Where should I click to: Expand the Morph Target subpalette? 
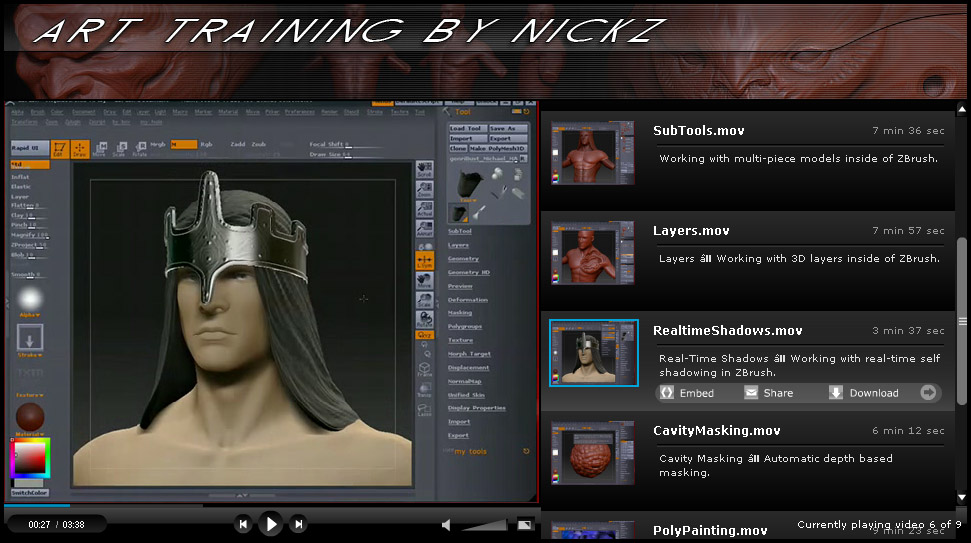coord(469,354)
